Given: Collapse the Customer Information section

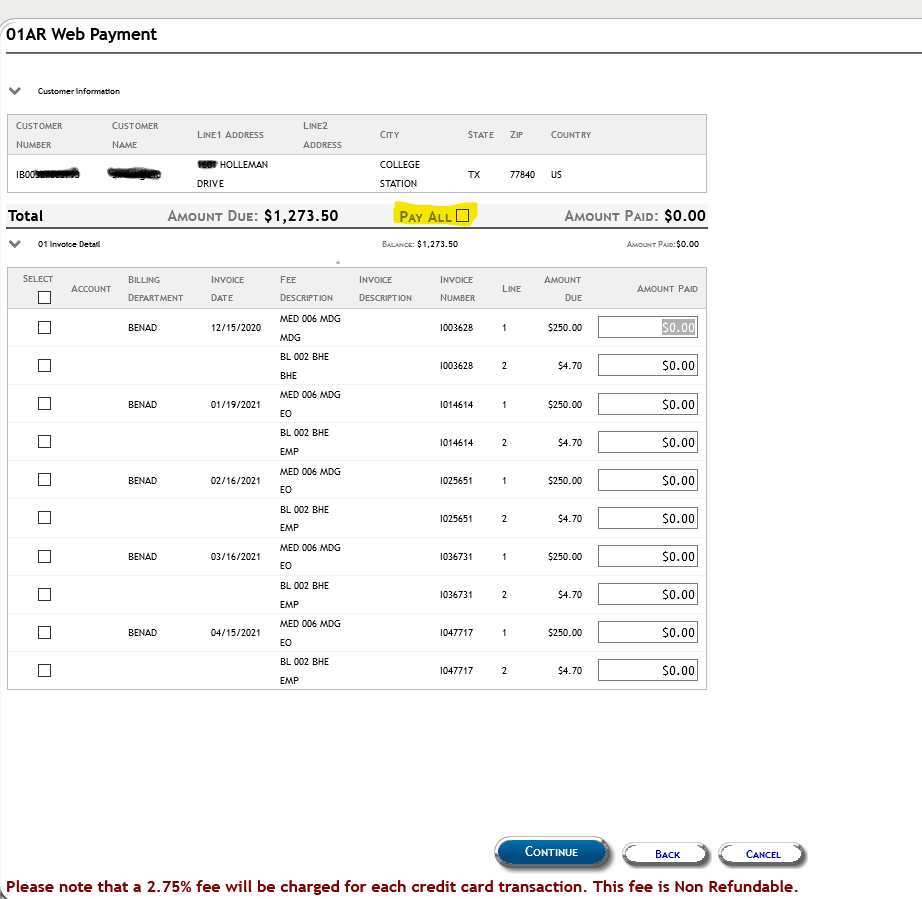Looking at the screenshot, I should point(15,91).
